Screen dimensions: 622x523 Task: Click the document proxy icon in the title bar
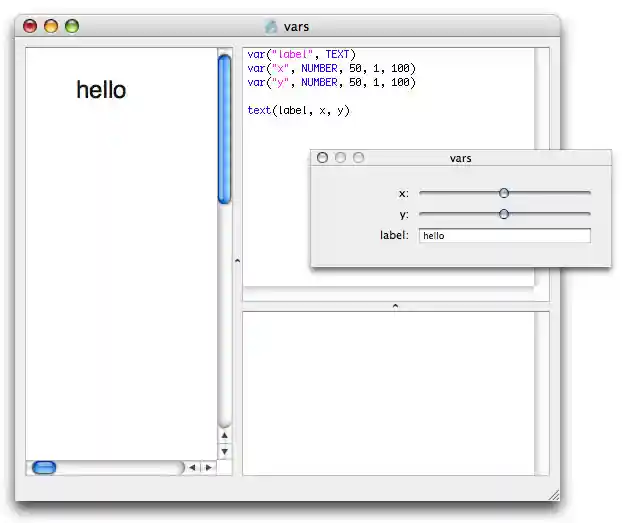tap(271, 27)
